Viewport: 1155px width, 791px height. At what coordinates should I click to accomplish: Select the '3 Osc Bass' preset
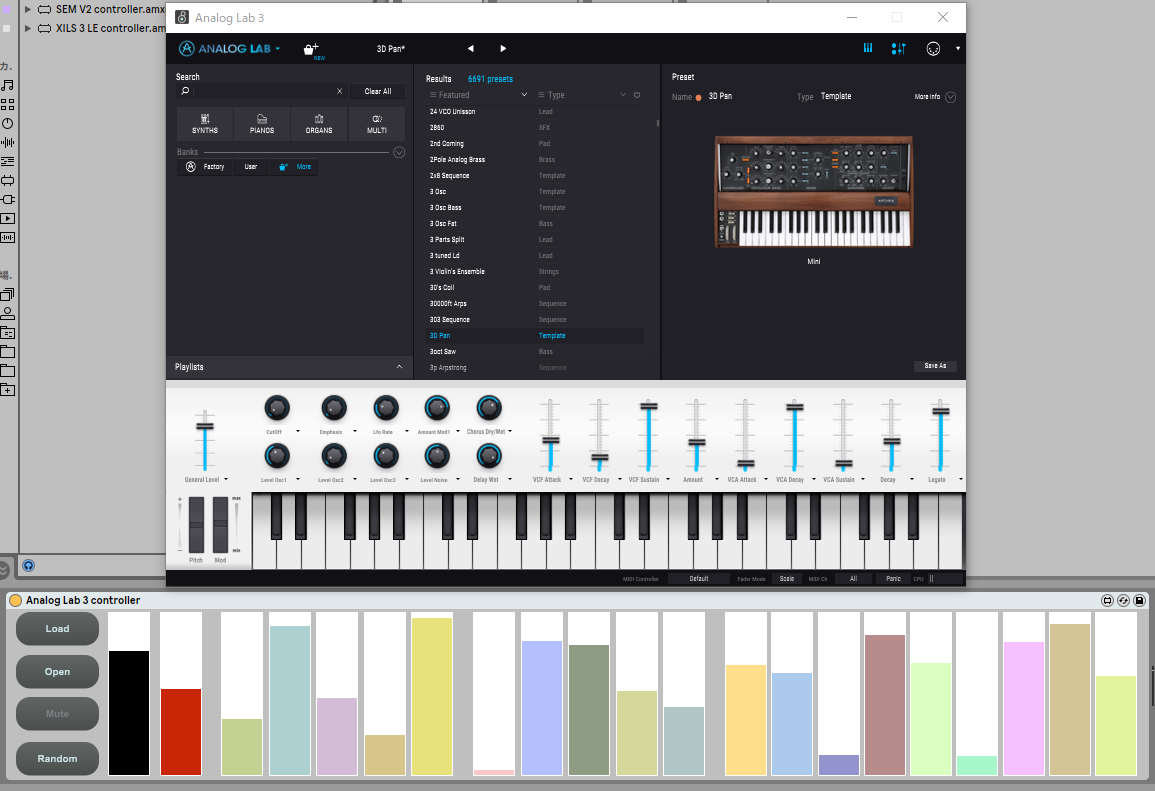[446, 208]
